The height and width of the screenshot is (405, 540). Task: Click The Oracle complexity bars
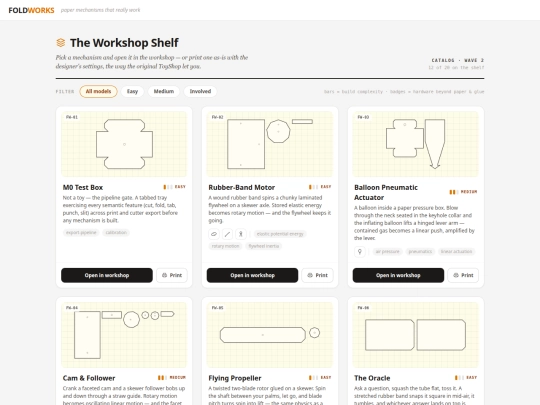click(459, 378)
